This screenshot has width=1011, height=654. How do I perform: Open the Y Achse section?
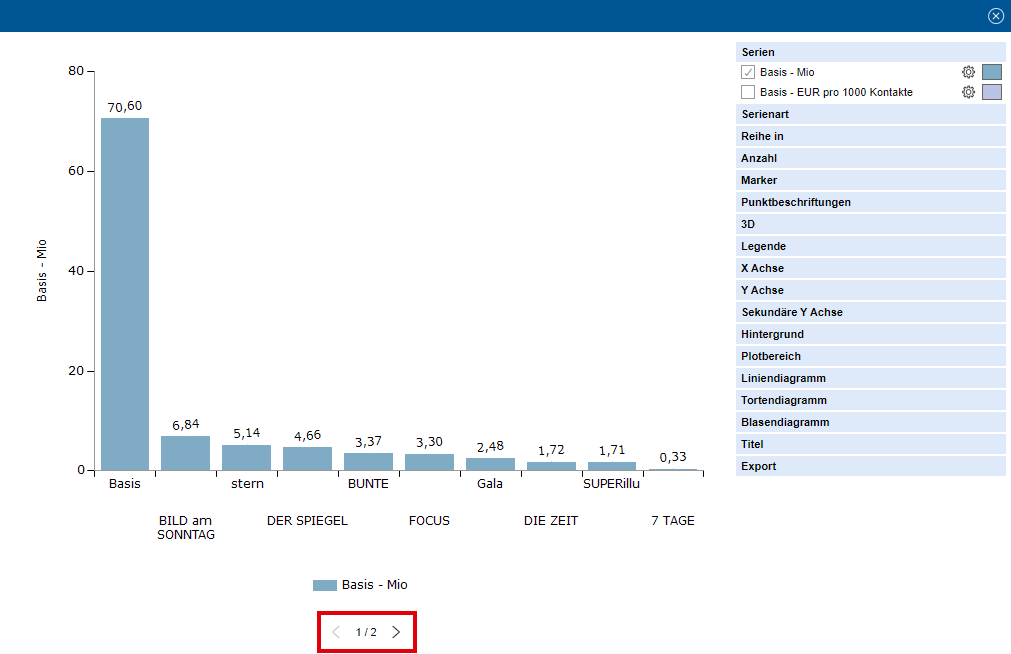pyautogui.click(x=870, y=290)
